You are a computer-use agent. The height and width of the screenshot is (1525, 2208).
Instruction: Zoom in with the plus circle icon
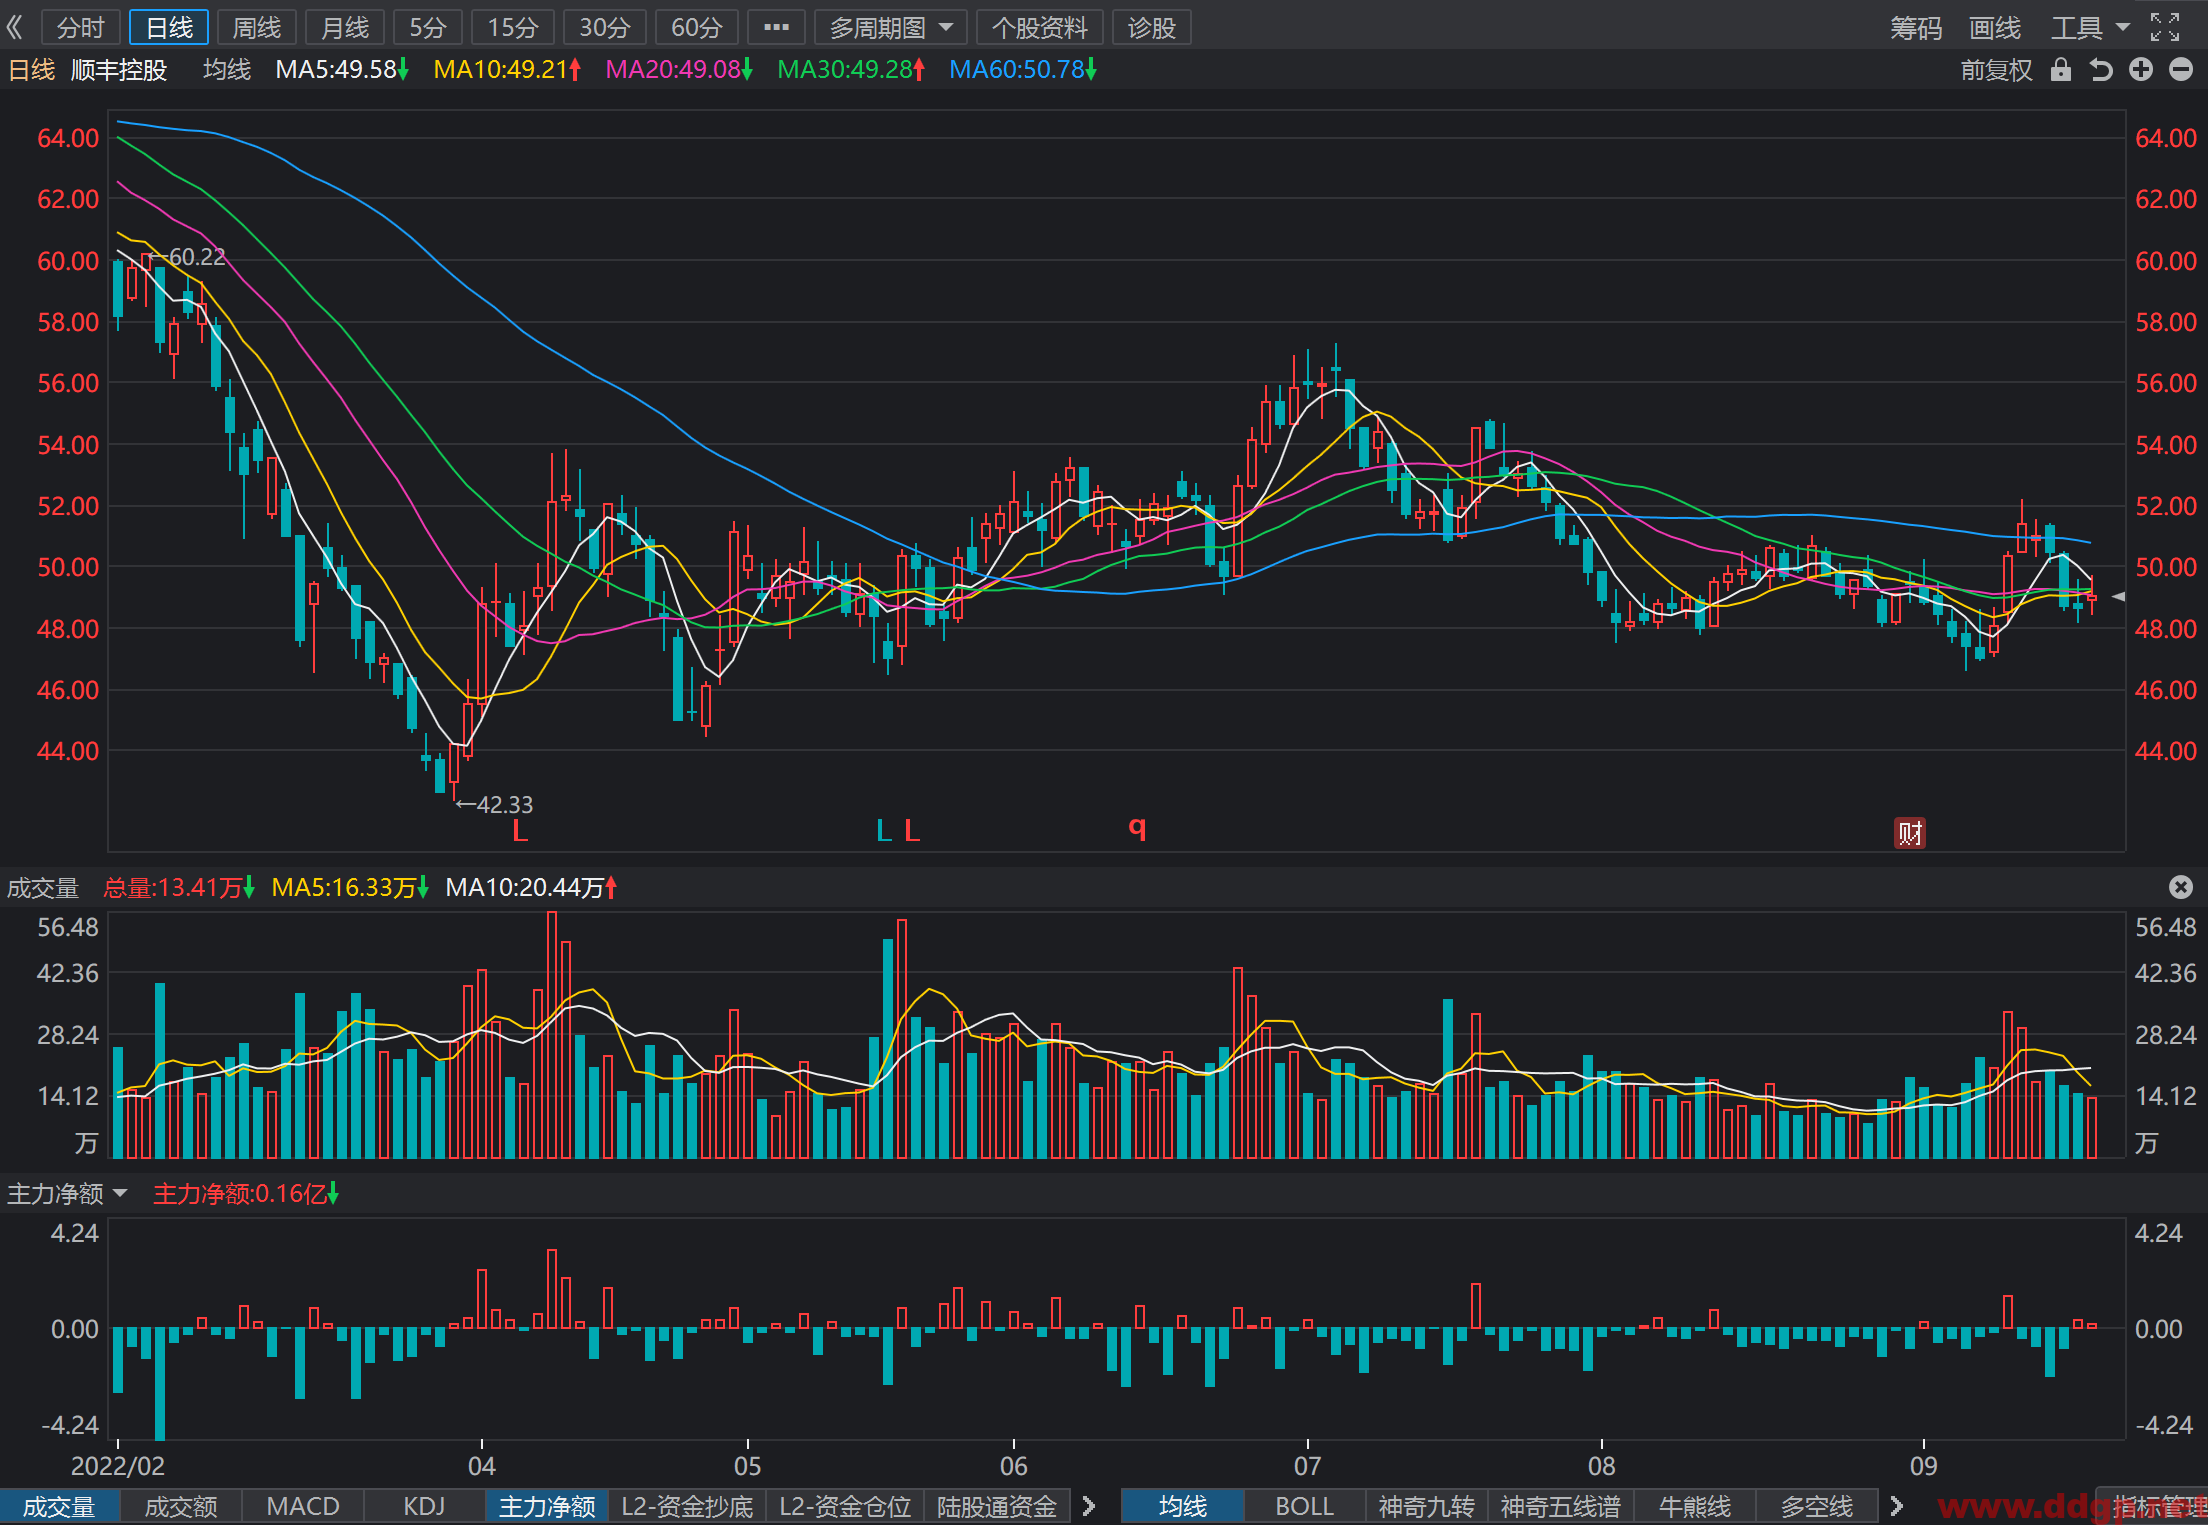[2141, 69]
